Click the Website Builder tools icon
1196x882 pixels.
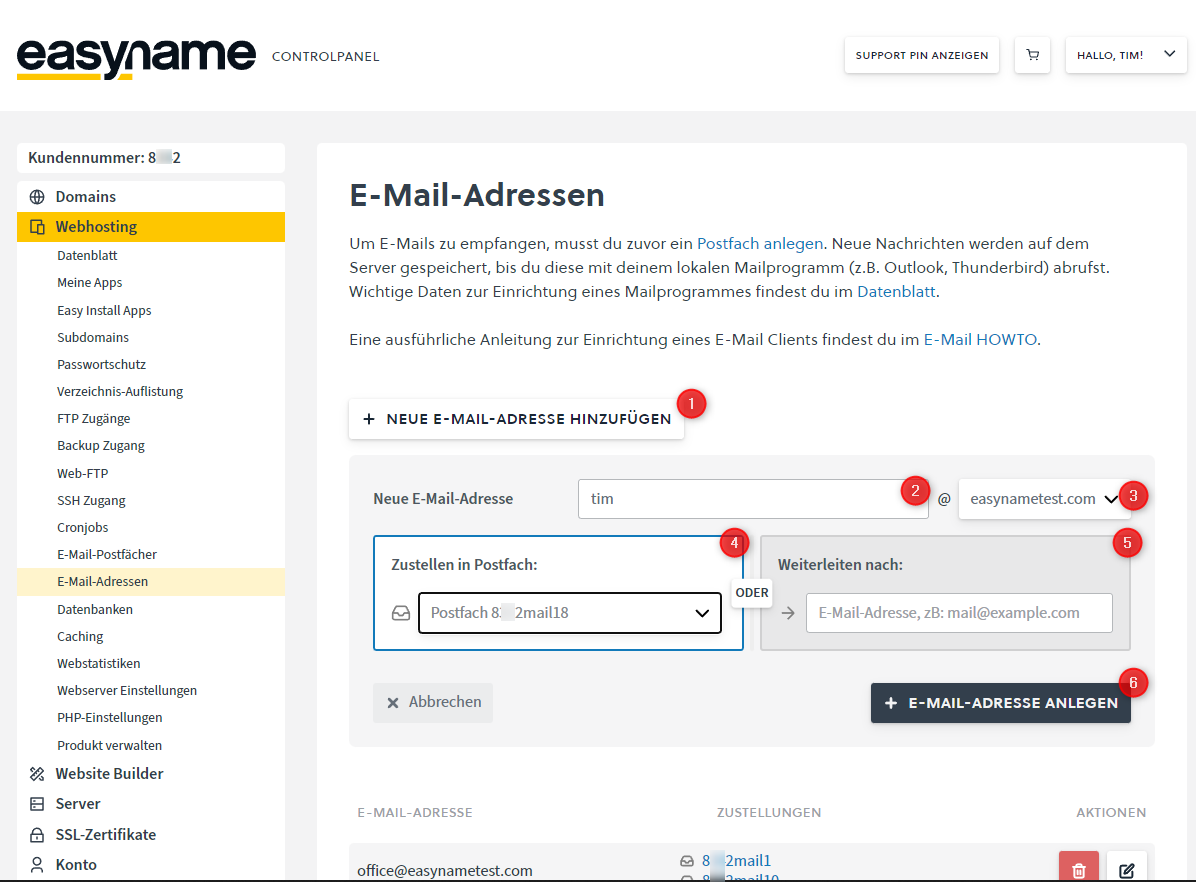(37, 774)
